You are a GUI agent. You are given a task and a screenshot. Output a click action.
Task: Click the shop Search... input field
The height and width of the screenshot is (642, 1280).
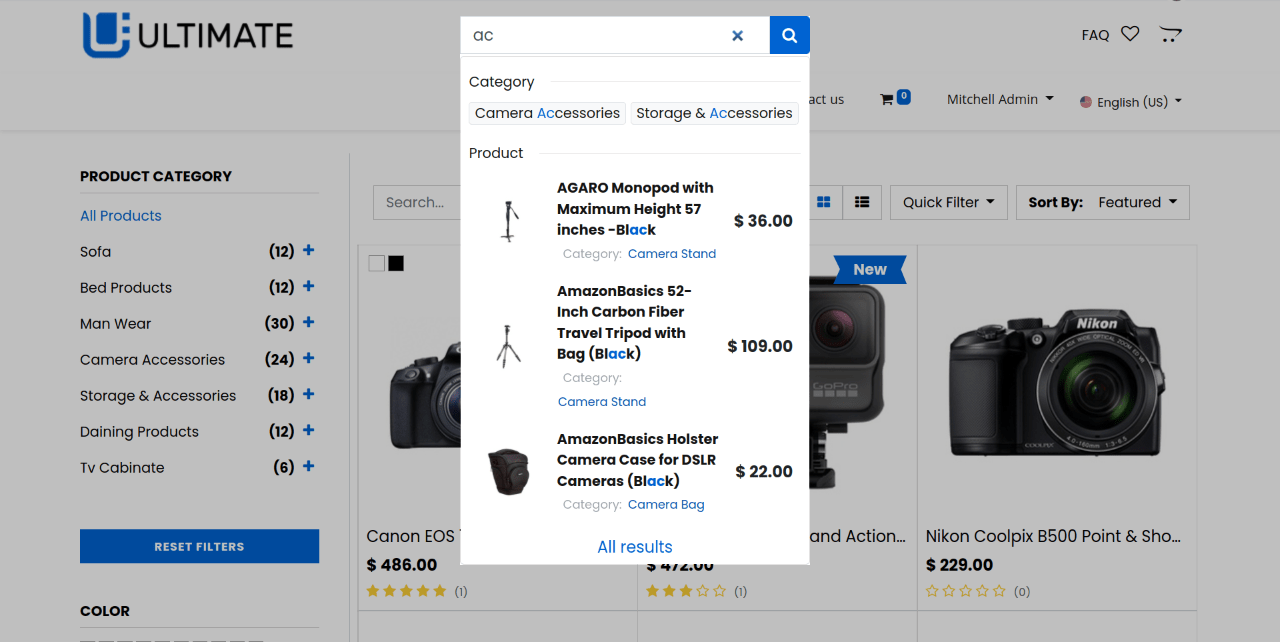[x=415, y=202]
